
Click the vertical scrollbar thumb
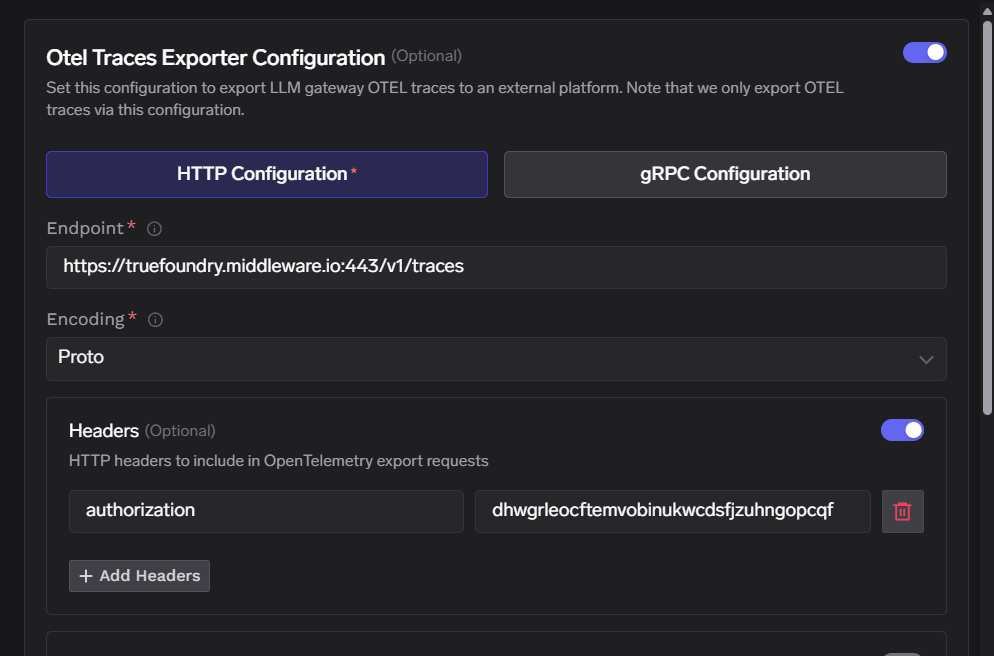[987, 218]
